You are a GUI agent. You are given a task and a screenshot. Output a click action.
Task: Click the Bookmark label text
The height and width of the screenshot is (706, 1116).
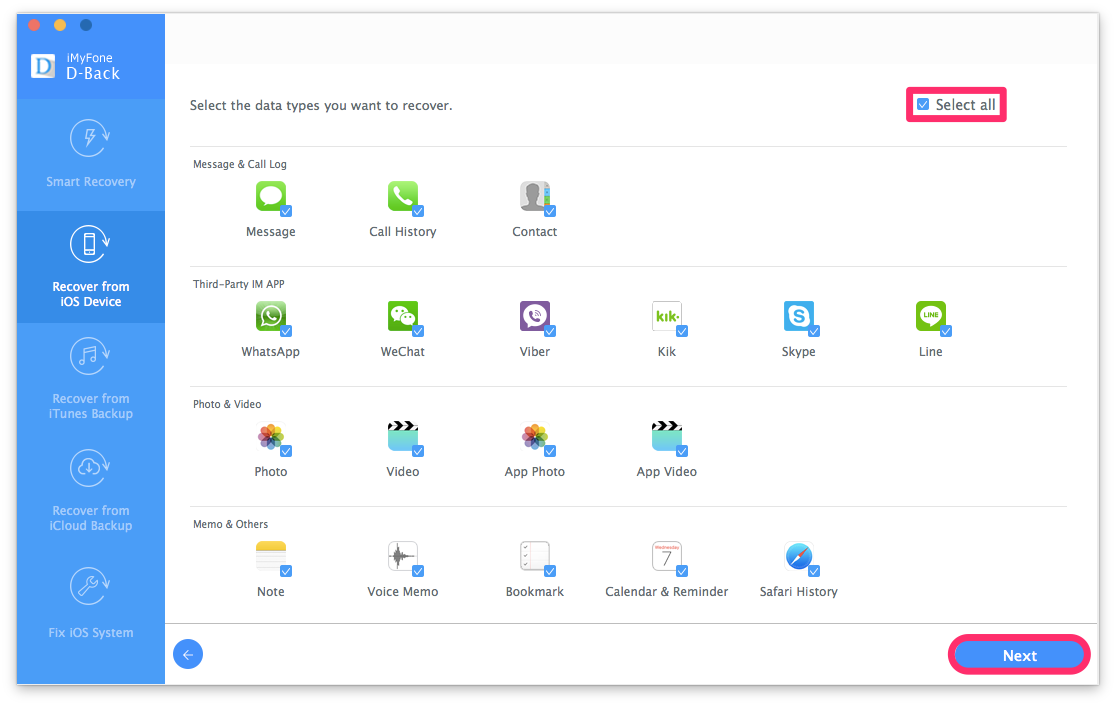(x=535, y=591)
